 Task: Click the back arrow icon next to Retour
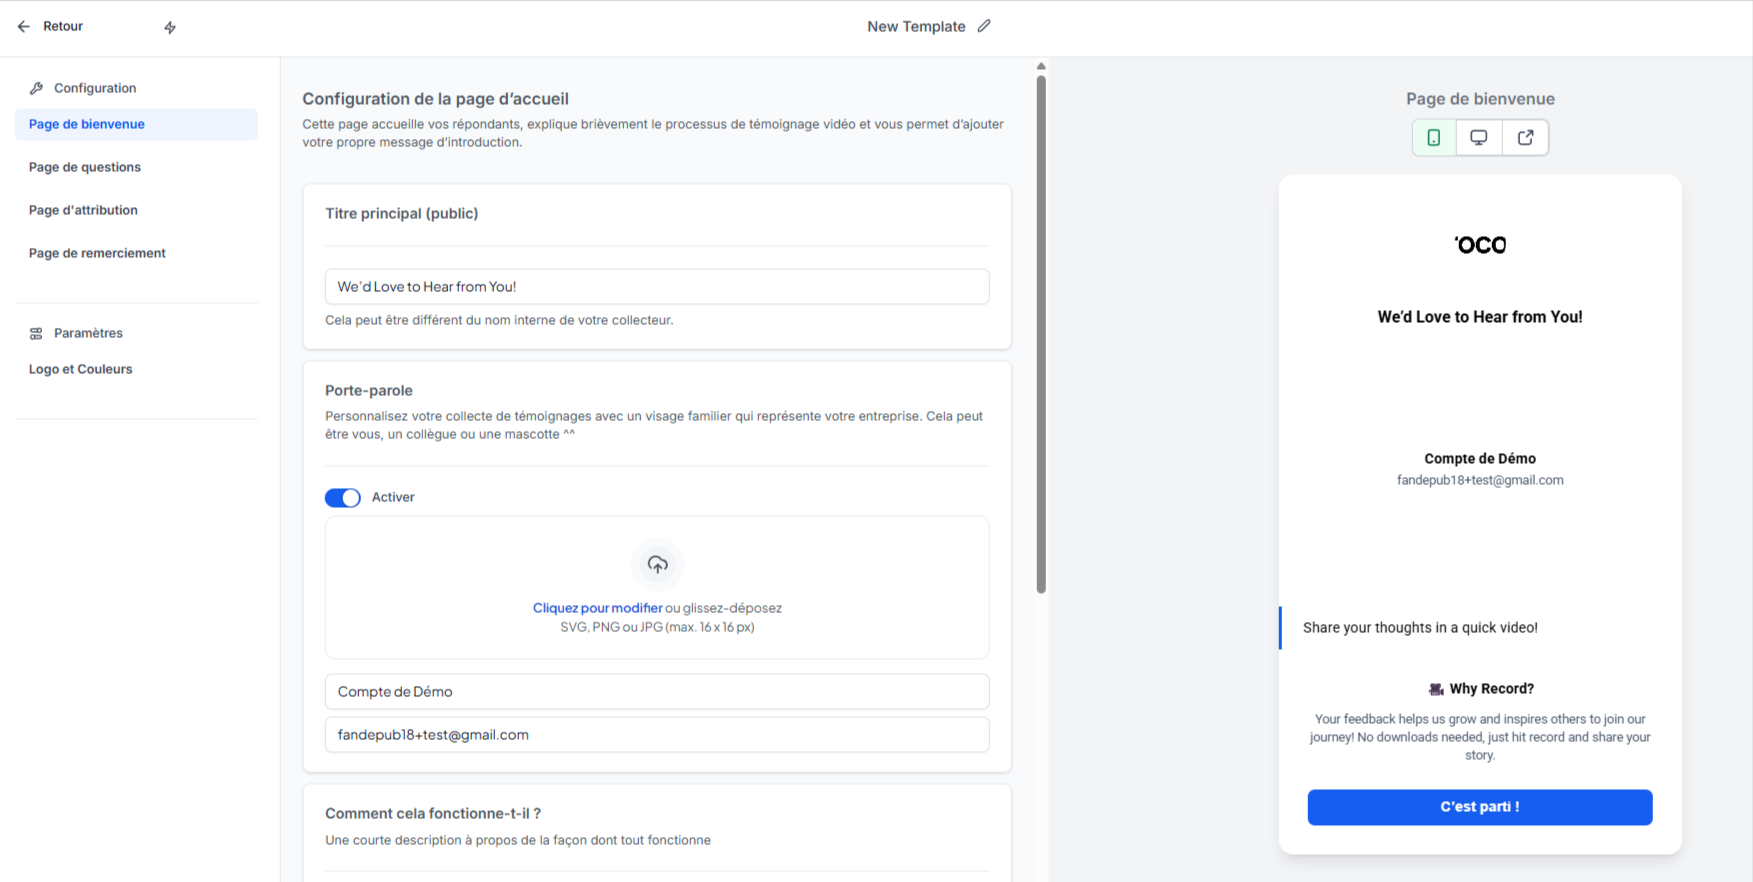click(24, 27)
